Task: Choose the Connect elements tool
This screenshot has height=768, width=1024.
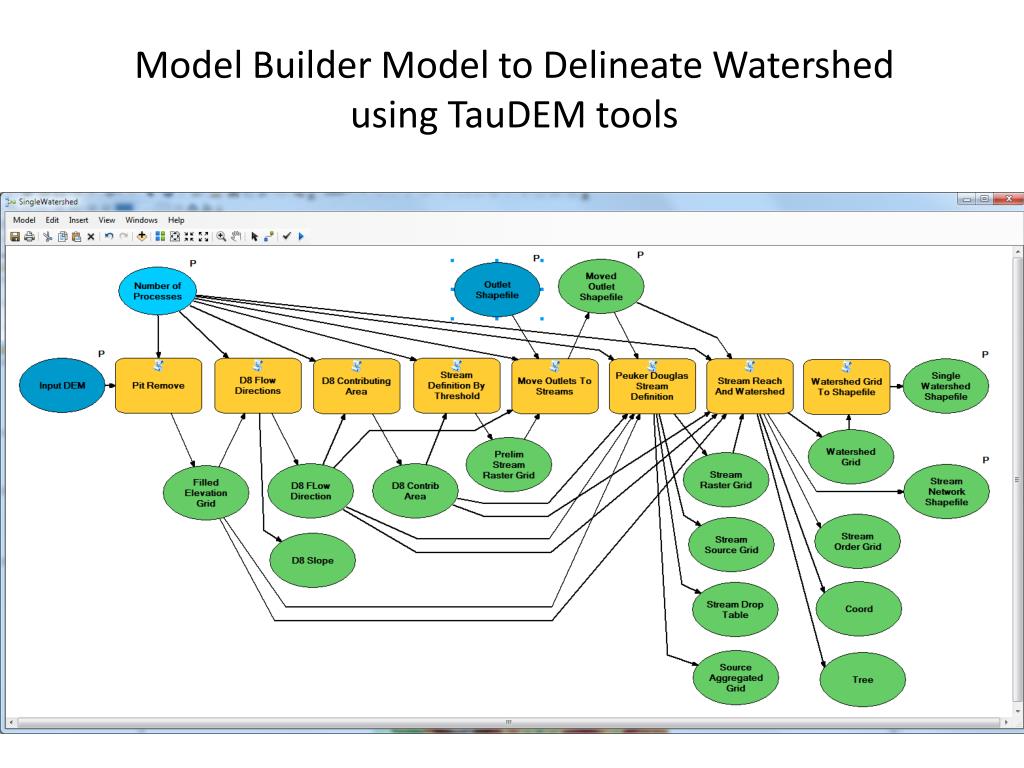Action: pyautogui.click(x=268, y=236)
